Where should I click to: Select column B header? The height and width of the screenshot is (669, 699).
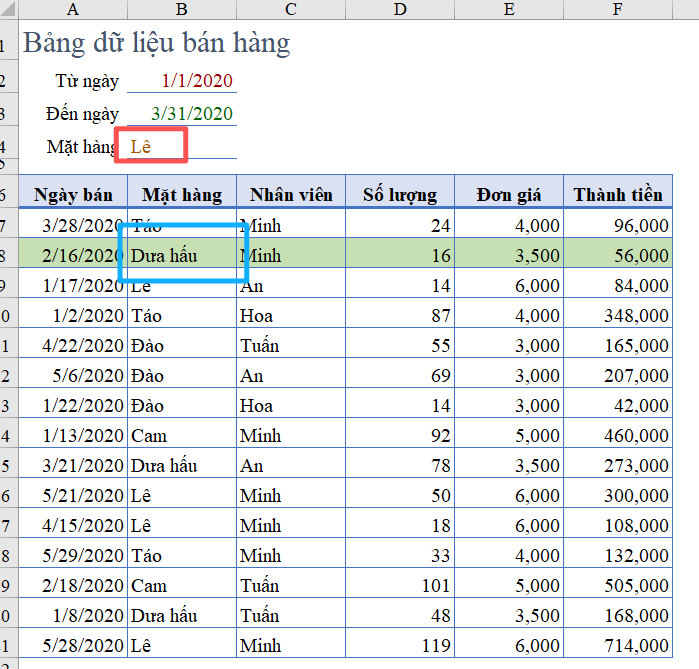coord(182,9)
